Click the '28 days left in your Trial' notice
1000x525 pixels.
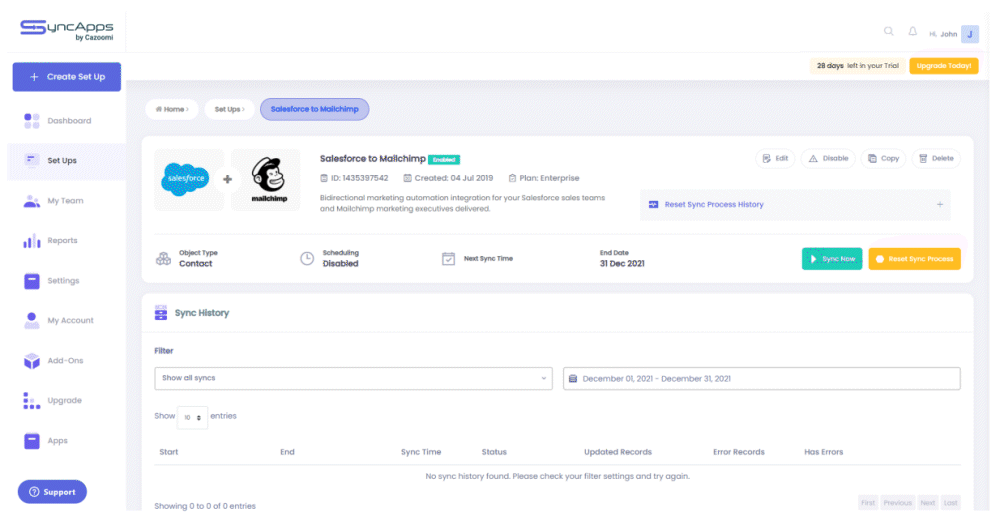[x=857, y=66]
